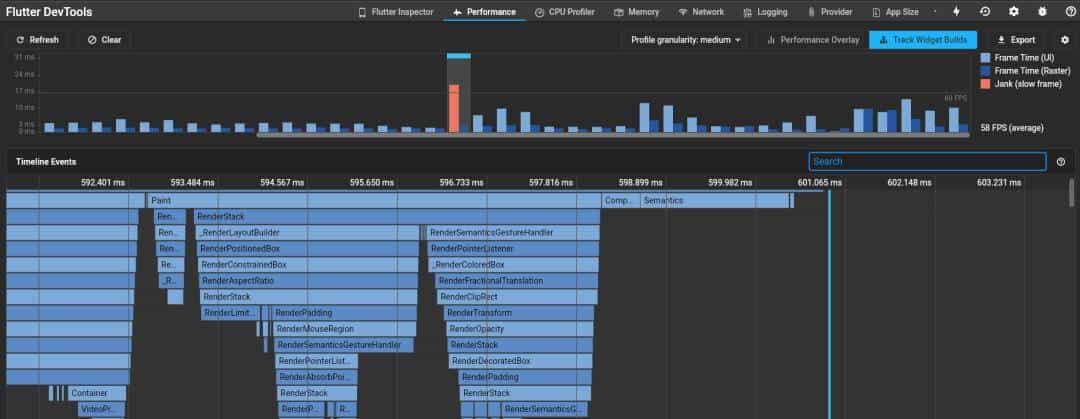The height and width of the screenshot is (419, 1080).
Task: Click the hot reload lightning icon
Action: [x=956, y=12]
